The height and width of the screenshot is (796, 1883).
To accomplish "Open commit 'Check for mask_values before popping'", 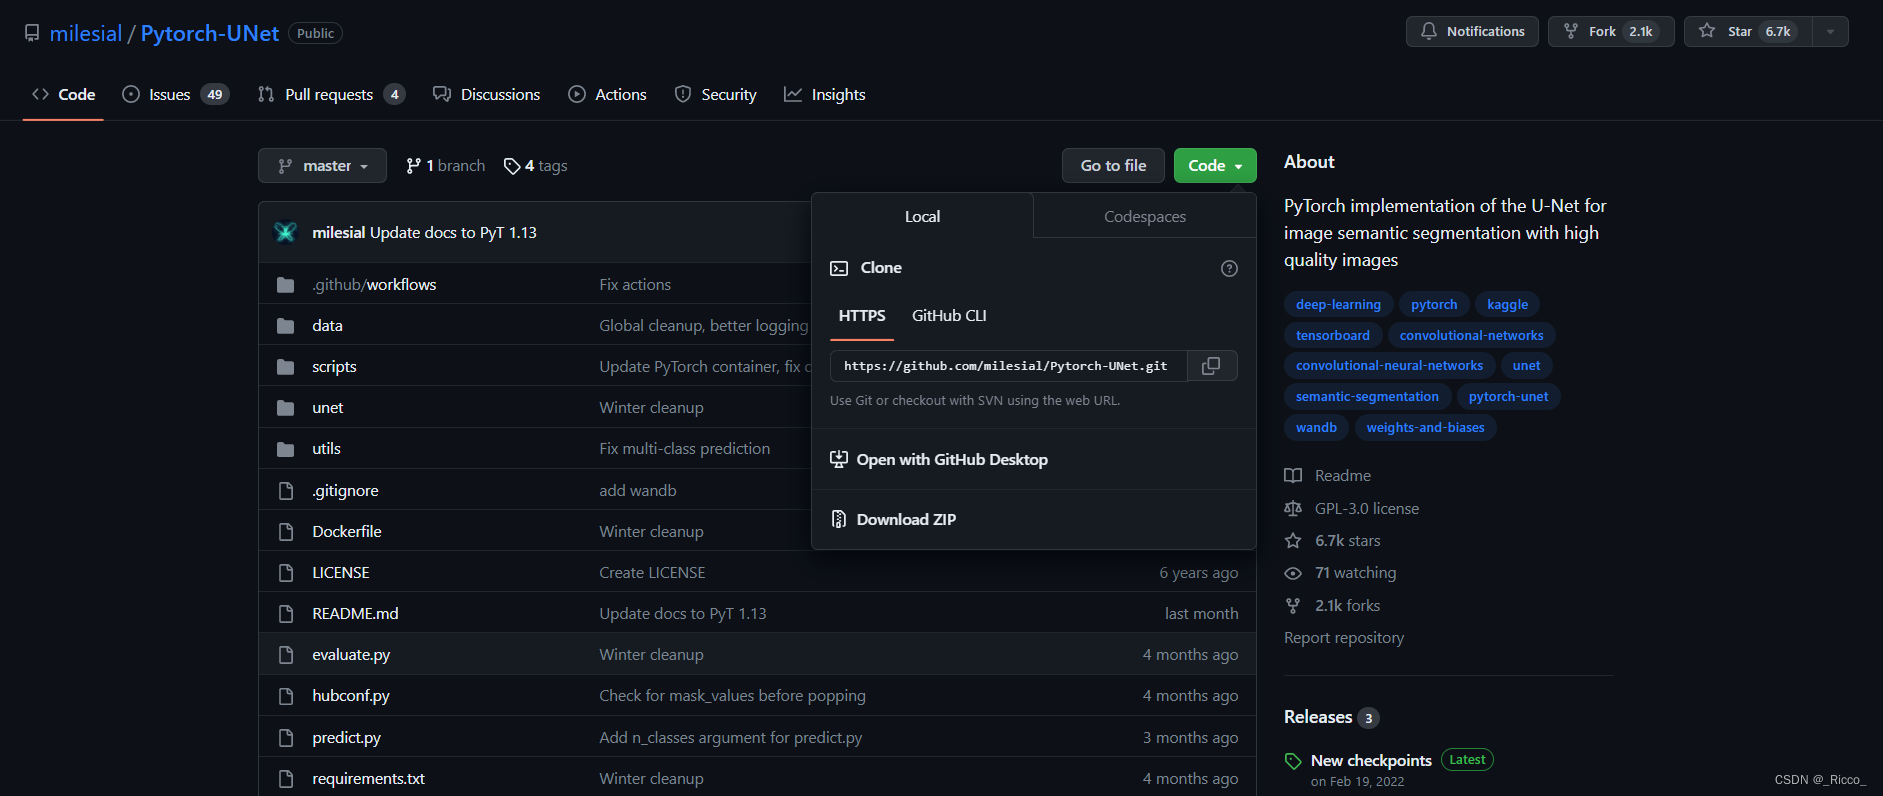I will point(732,696).
